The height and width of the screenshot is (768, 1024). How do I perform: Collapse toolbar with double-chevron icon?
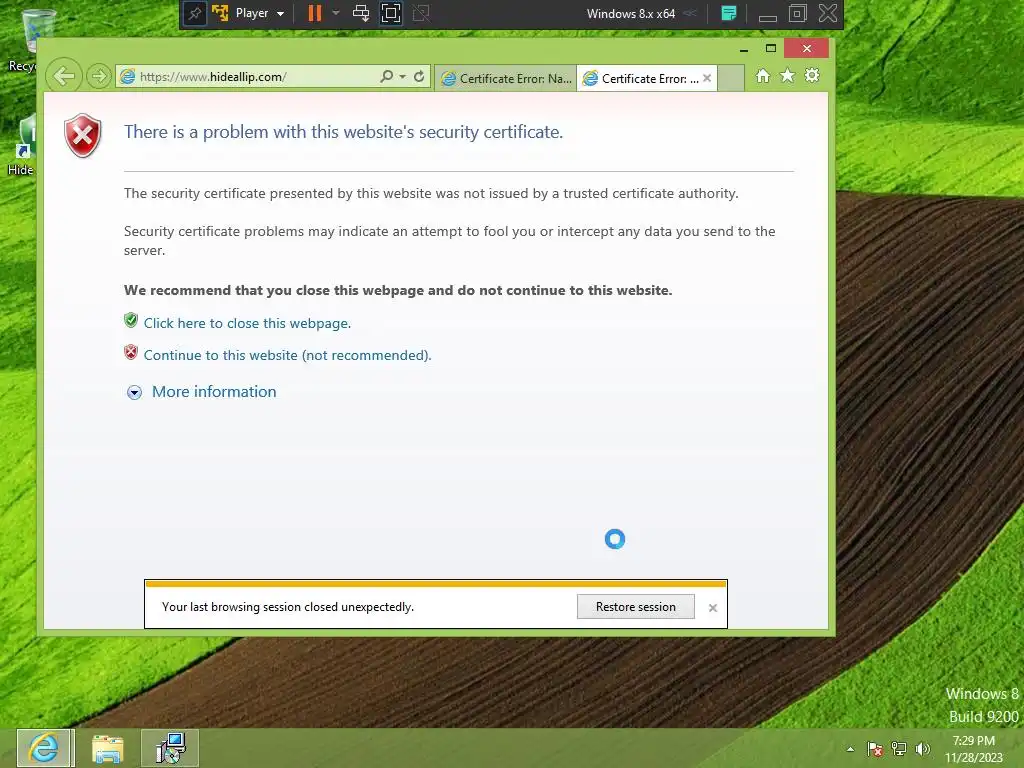[x=690, y=13]
